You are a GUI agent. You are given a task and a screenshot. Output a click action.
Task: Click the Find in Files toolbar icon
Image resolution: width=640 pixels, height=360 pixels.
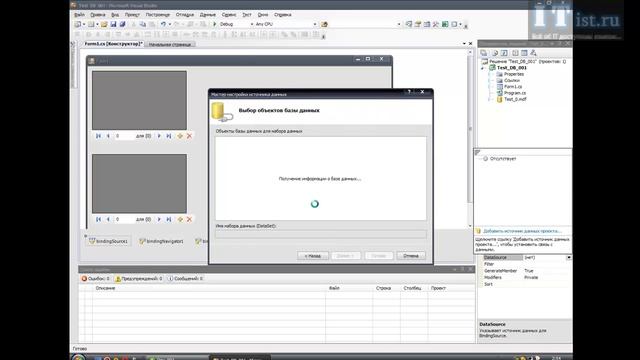click(x=324, y=24)
